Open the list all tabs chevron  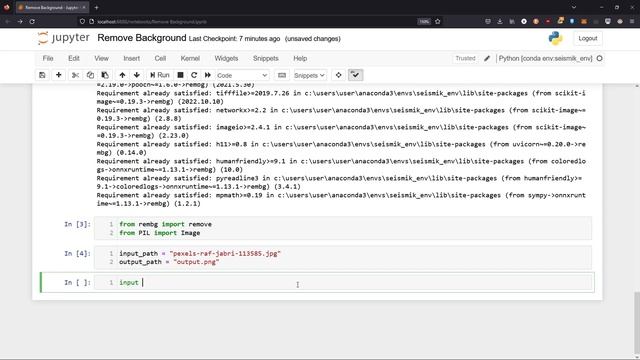(573, 7)
